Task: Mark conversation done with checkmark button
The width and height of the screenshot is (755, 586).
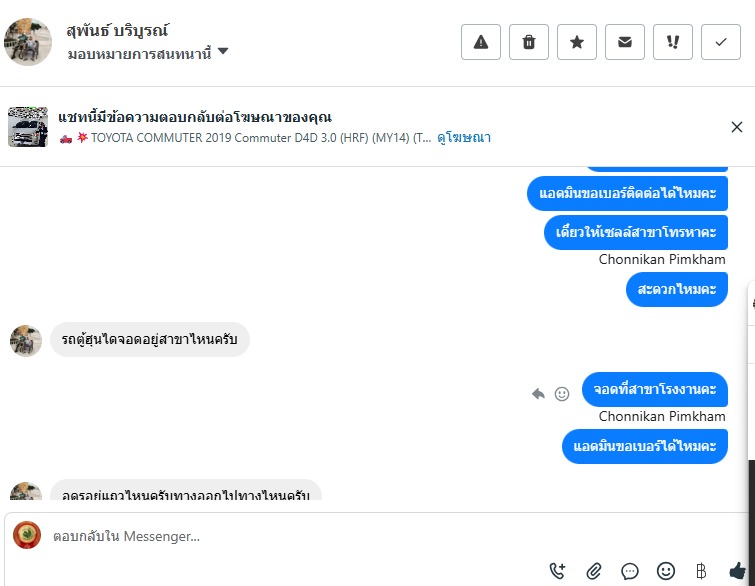Action: pos(721,42)
